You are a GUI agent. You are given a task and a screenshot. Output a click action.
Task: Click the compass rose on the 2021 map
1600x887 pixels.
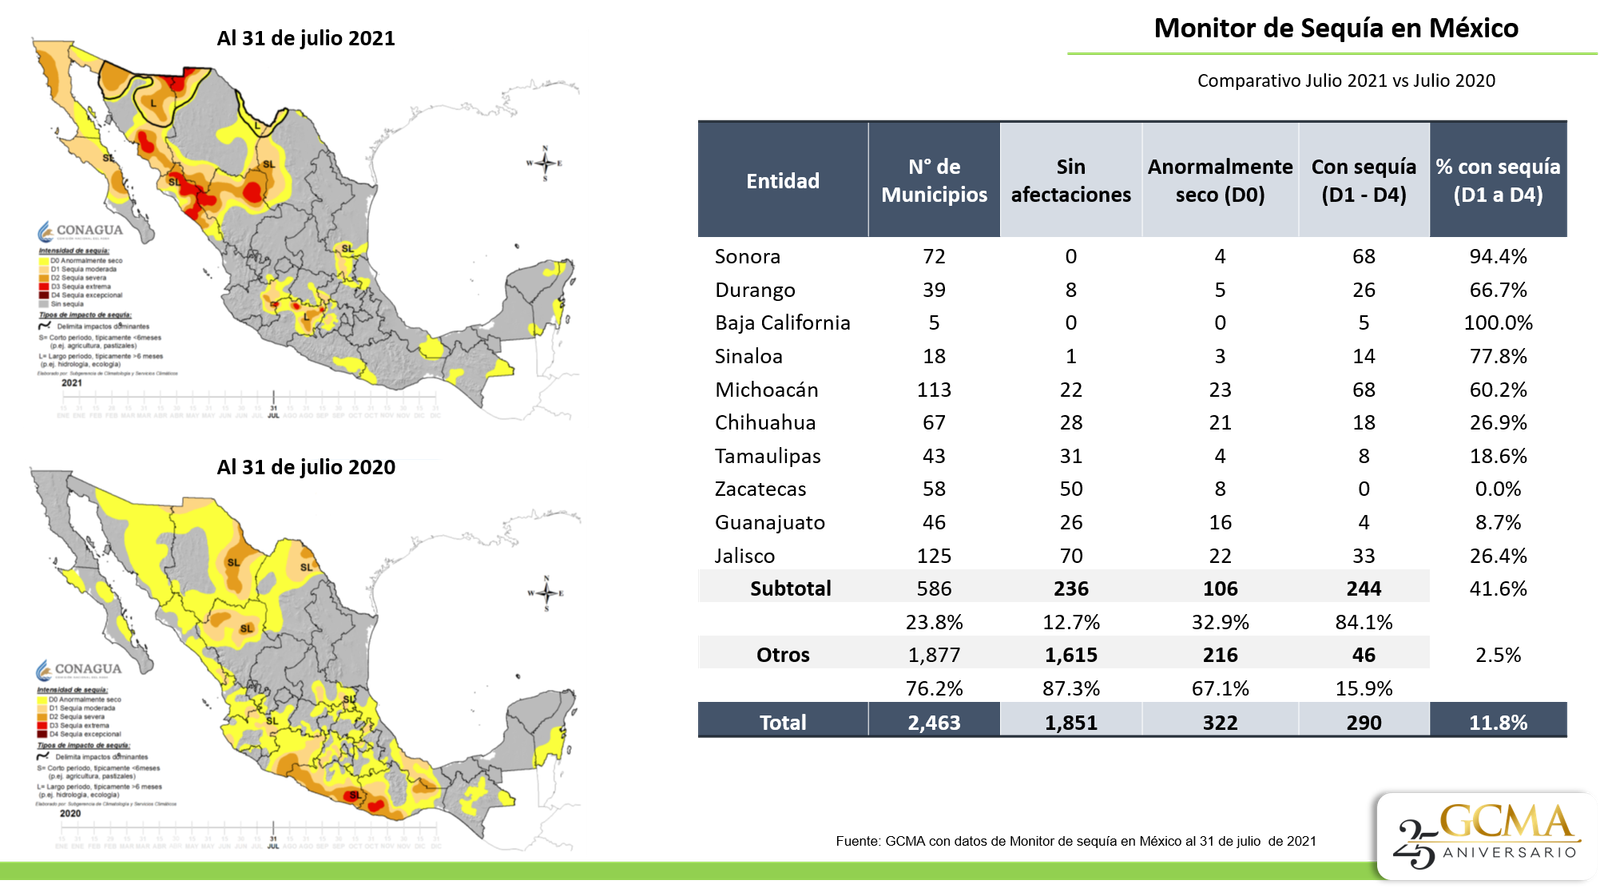coord(545,163)
